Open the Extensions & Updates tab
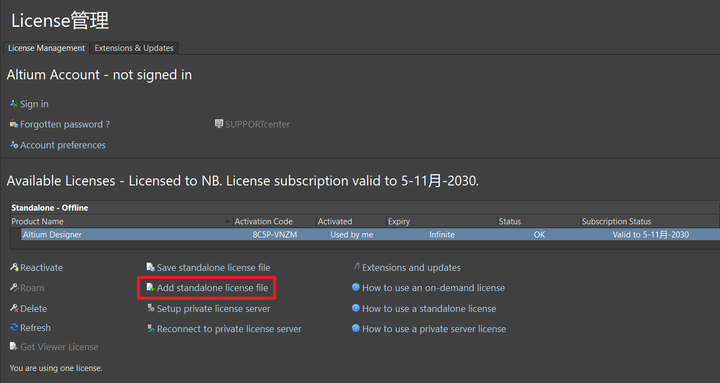Screen dimensions: 720x383 coord(134,48)
